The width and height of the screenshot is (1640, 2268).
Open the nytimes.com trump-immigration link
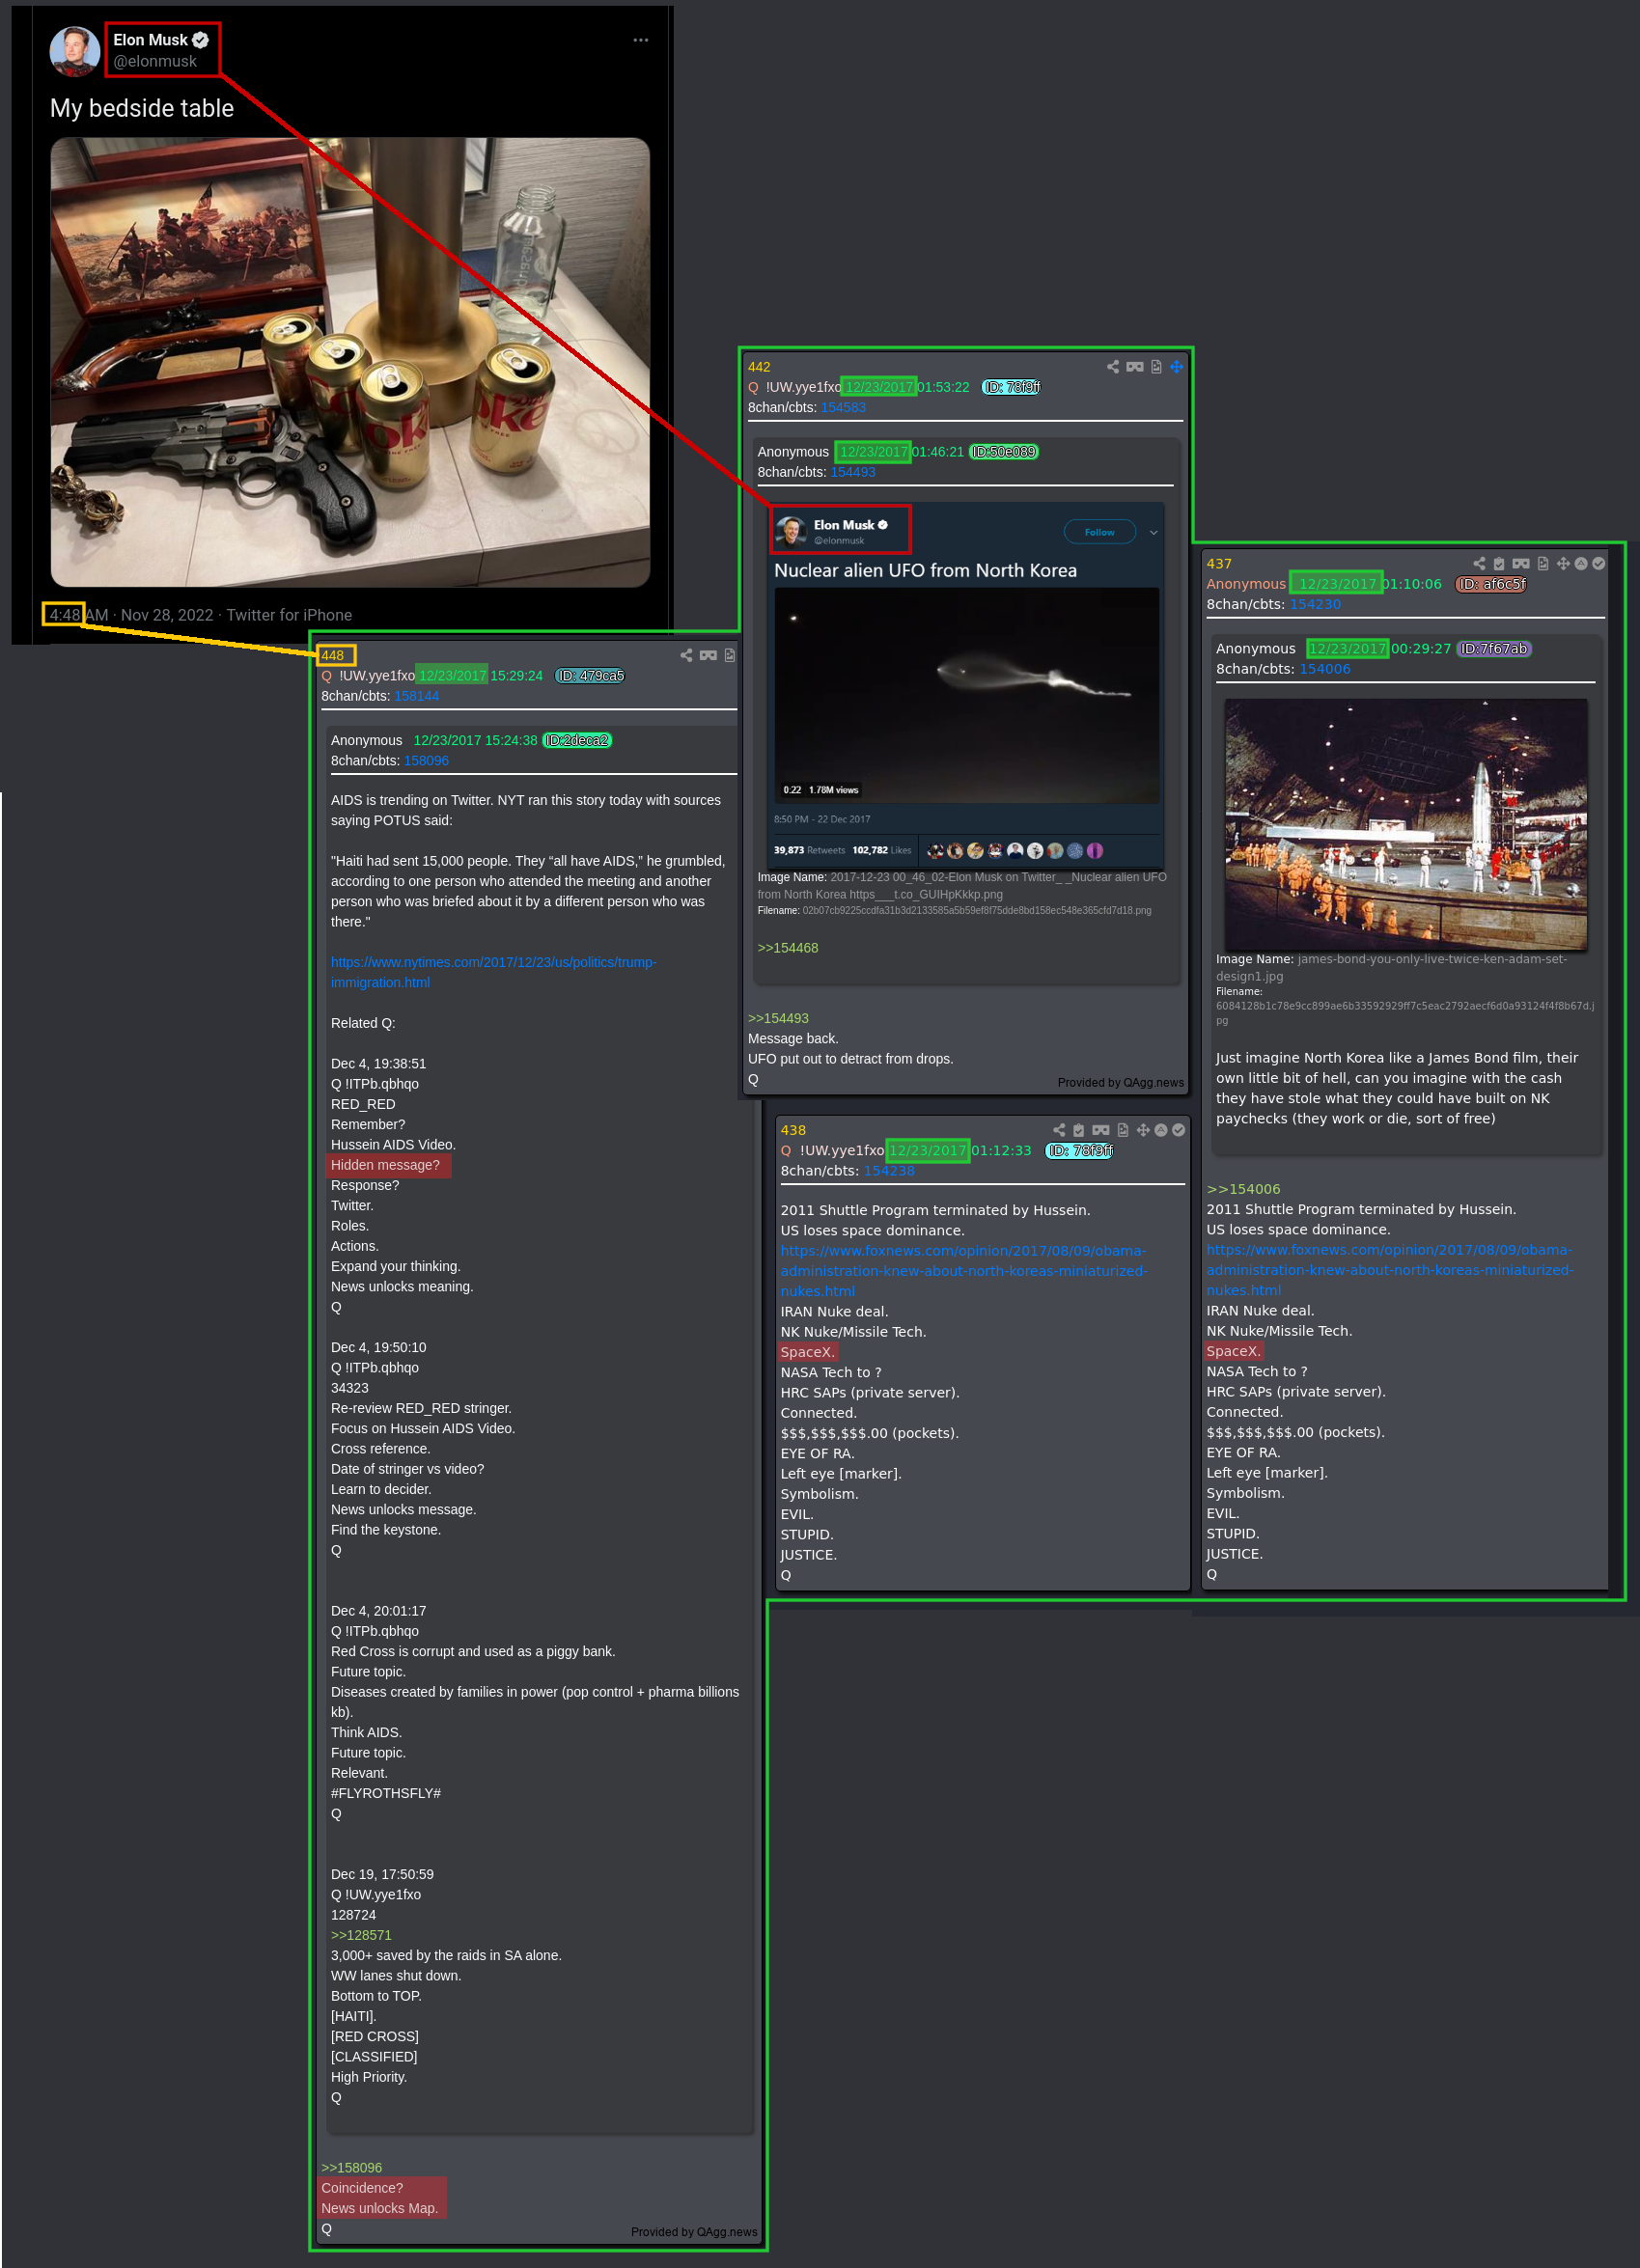pos(494,972)
